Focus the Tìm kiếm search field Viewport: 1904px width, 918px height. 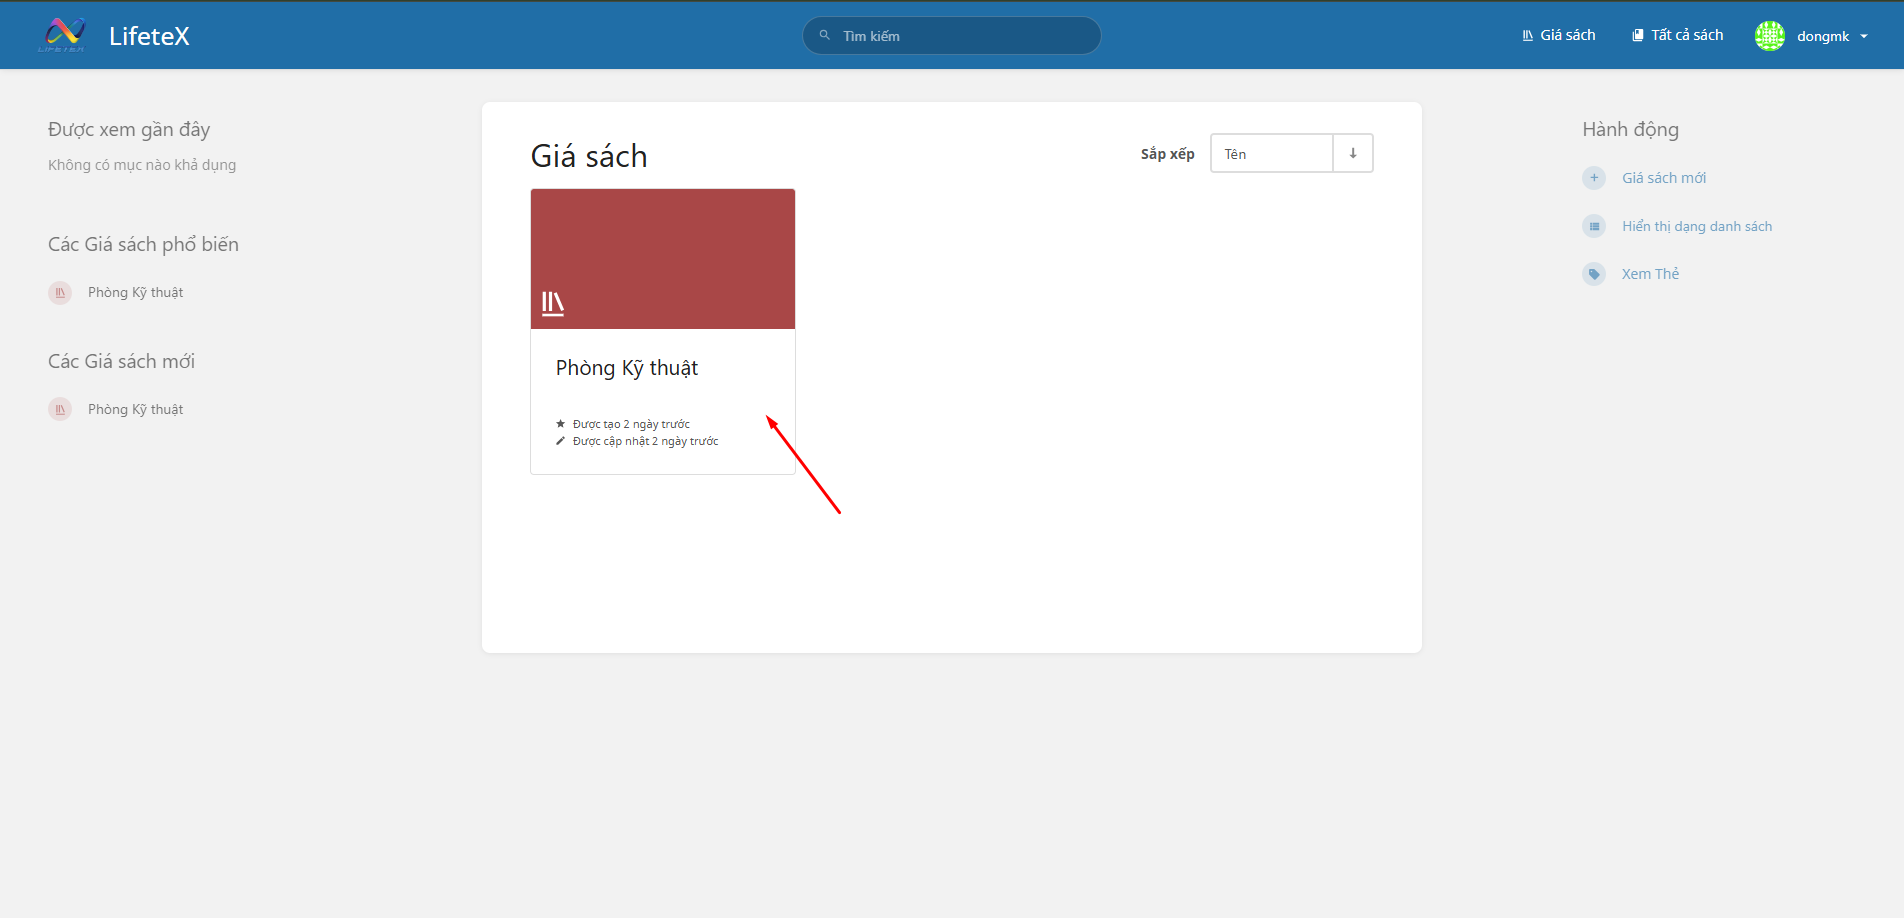coord(960,36)
